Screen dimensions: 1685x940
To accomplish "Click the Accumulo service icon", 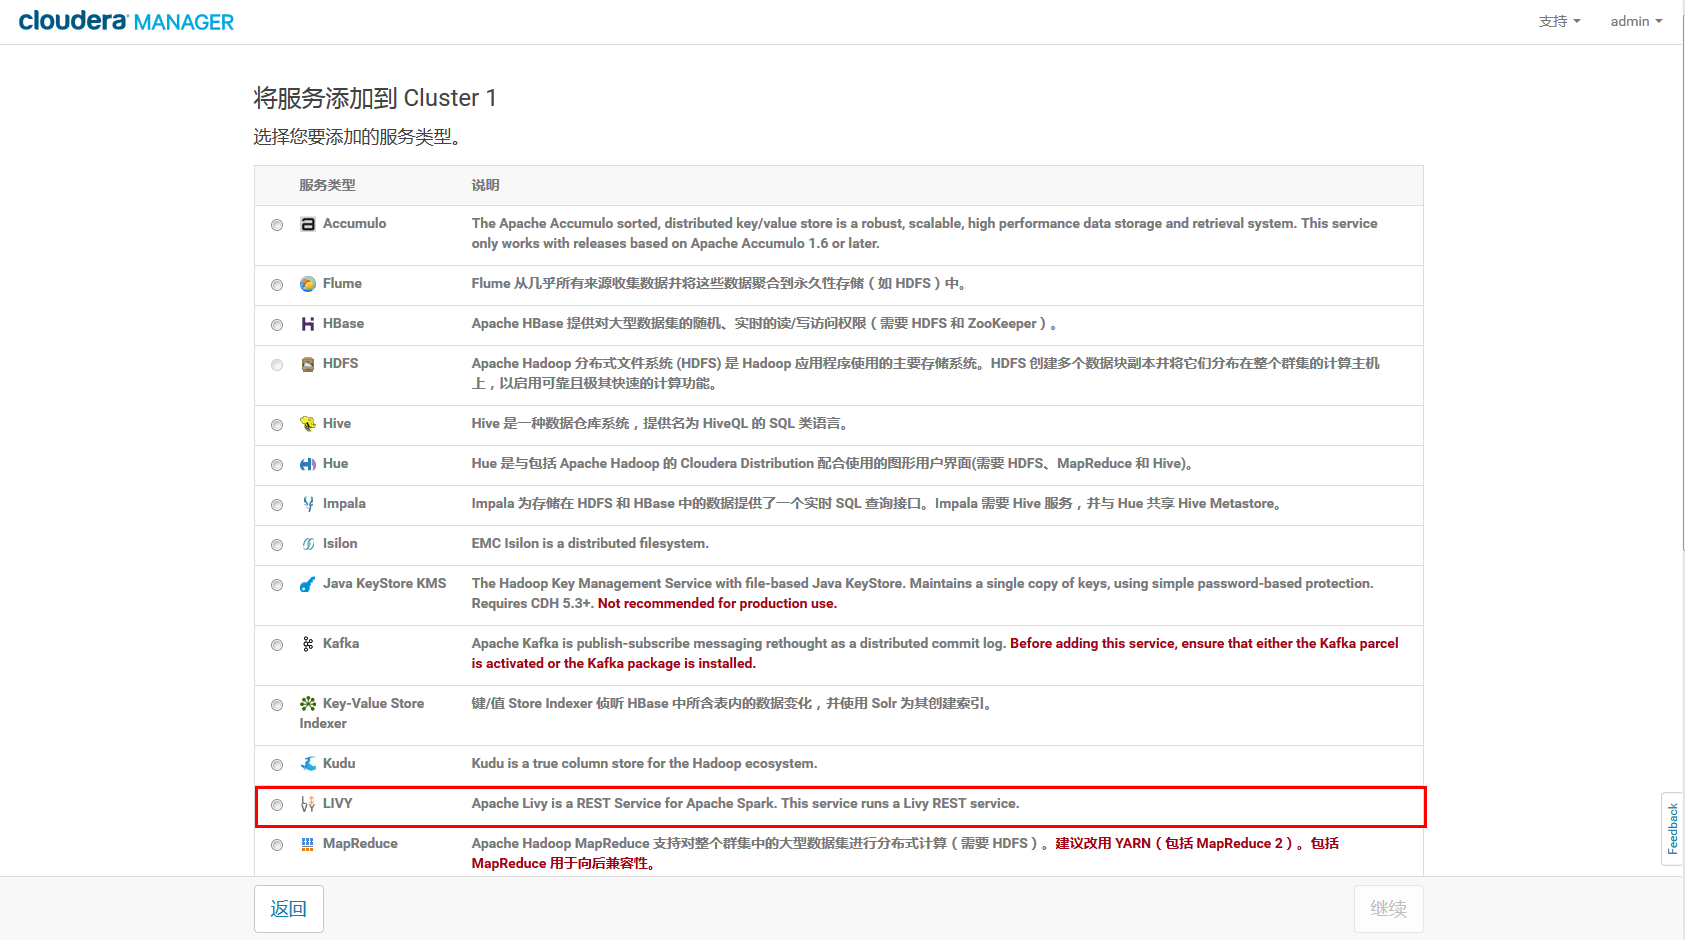I will [308, 224].
